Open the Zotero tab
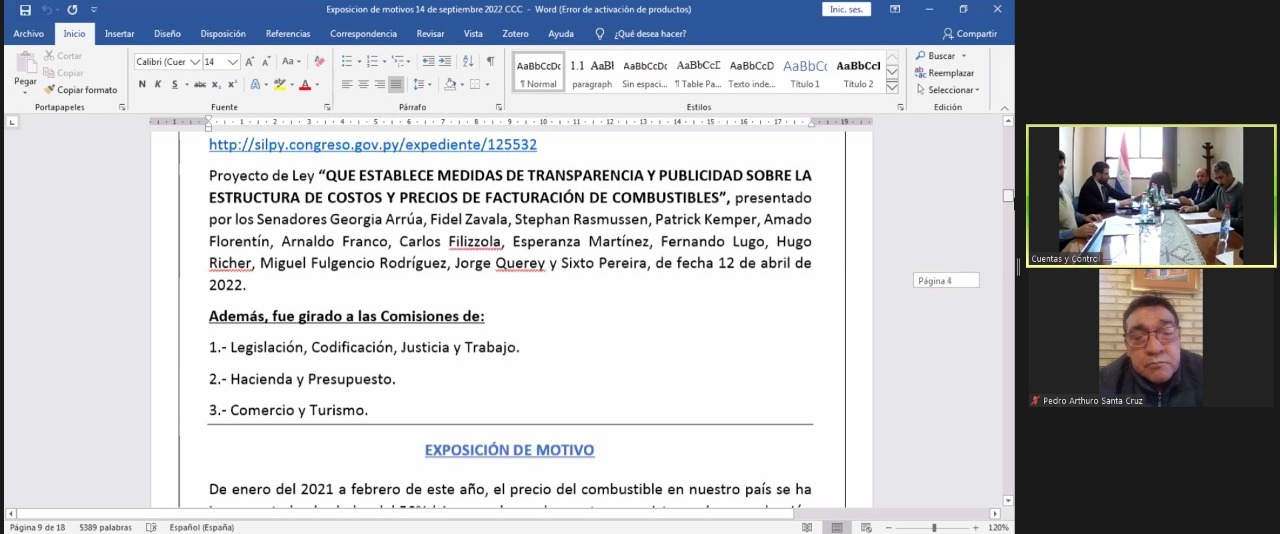 tap(515, 34)
